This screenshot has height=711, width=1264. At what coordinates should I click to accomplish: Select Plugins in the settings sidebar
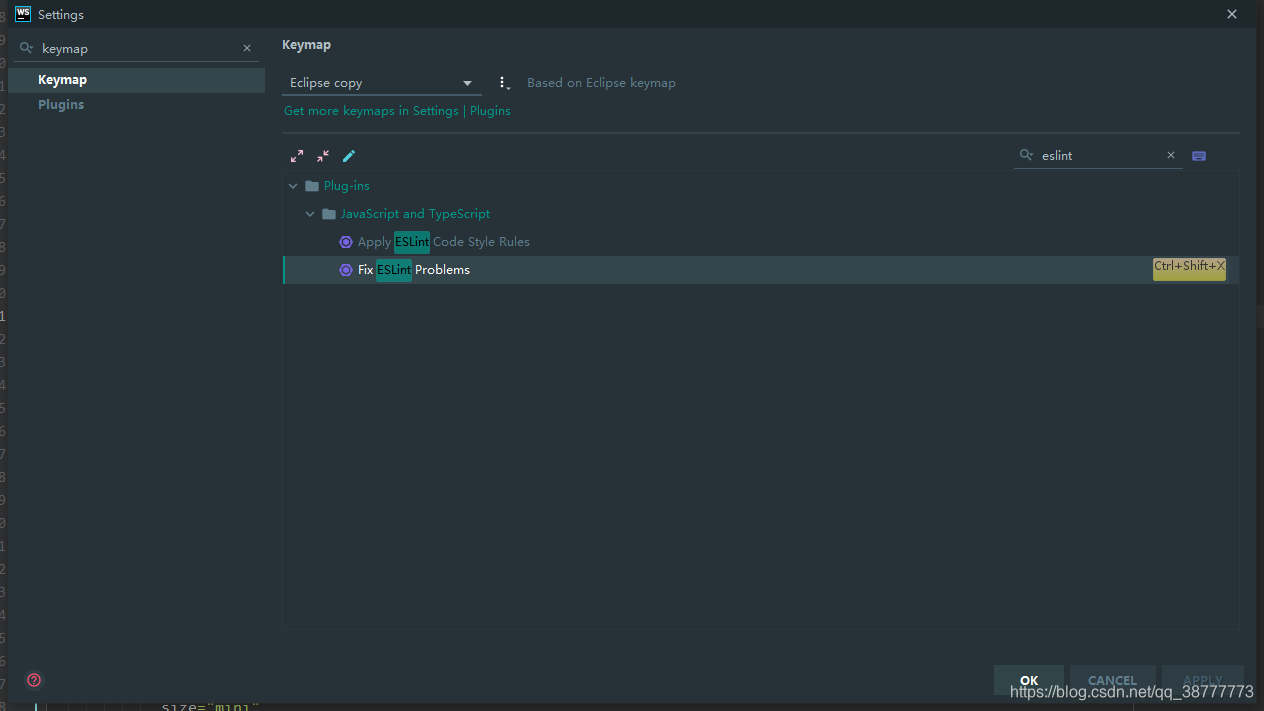[x=137, y=105]
